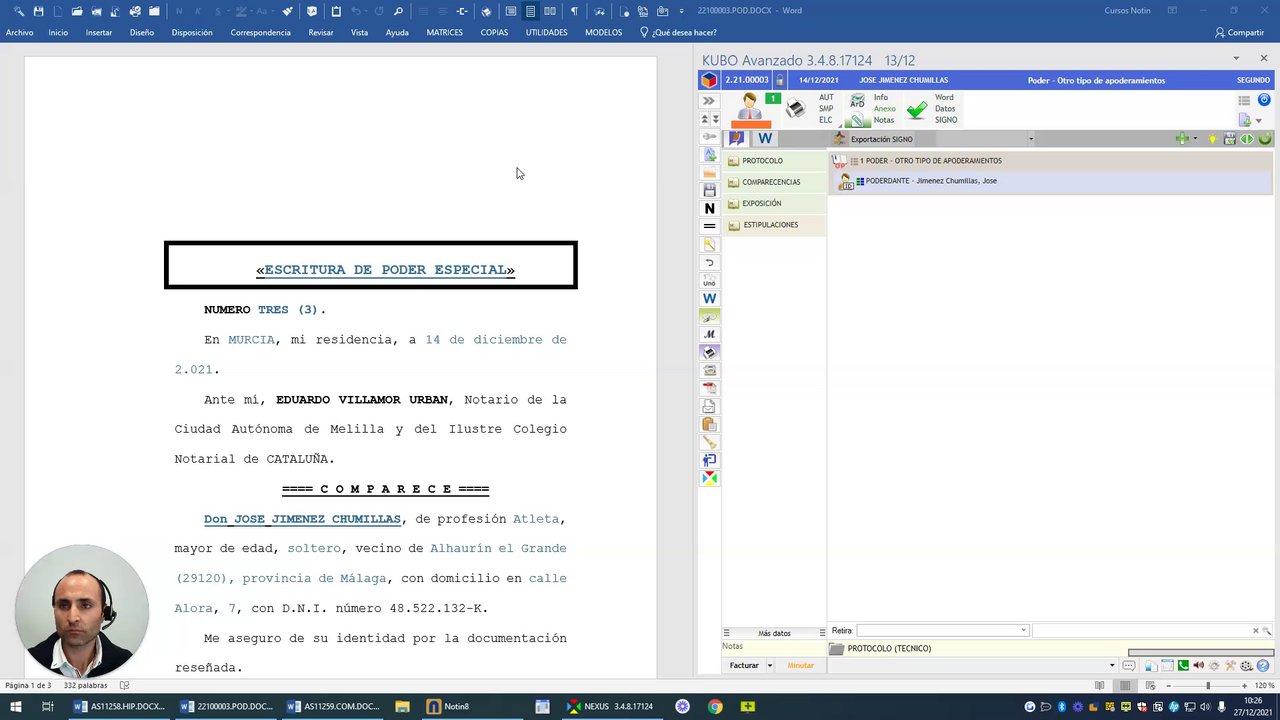
Task: Click the yellow lightbulb icon in KUBO
Action: (1213, 139)
